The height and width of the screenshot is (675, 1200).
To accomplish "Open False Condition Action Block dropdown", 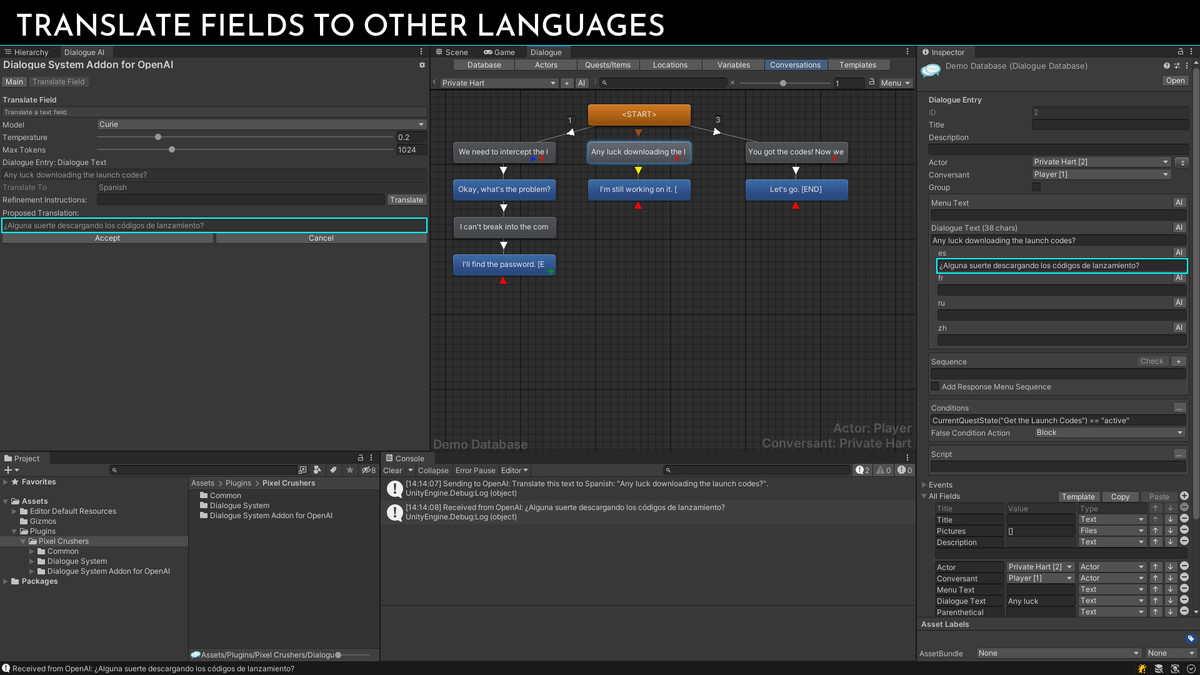I will (1109, 433).
